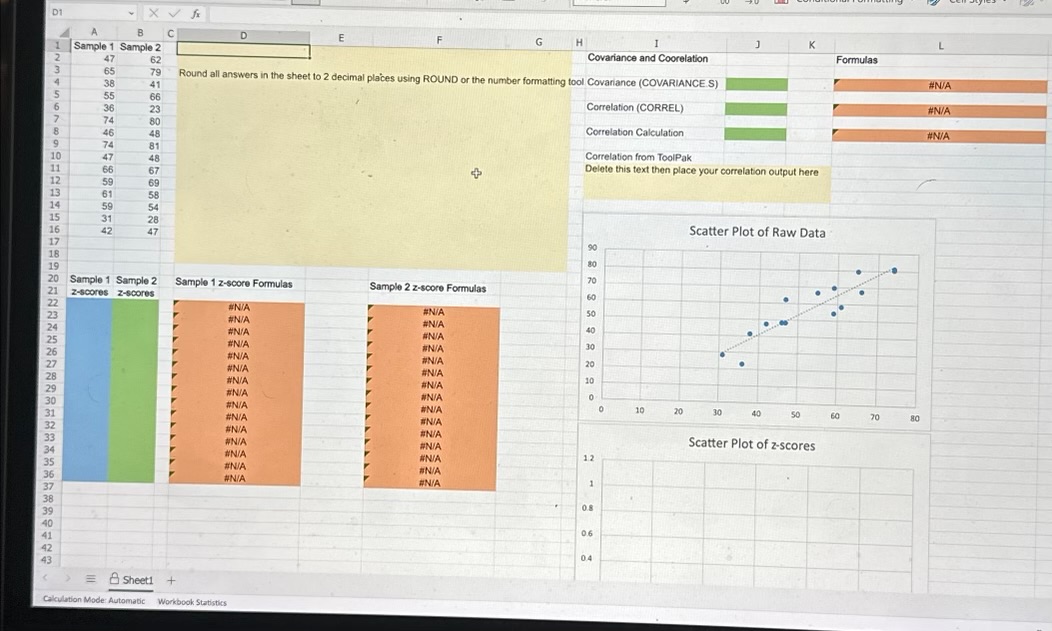Click orange #N/A cell in Correlation (CORREL) row

tap(939, 111)
